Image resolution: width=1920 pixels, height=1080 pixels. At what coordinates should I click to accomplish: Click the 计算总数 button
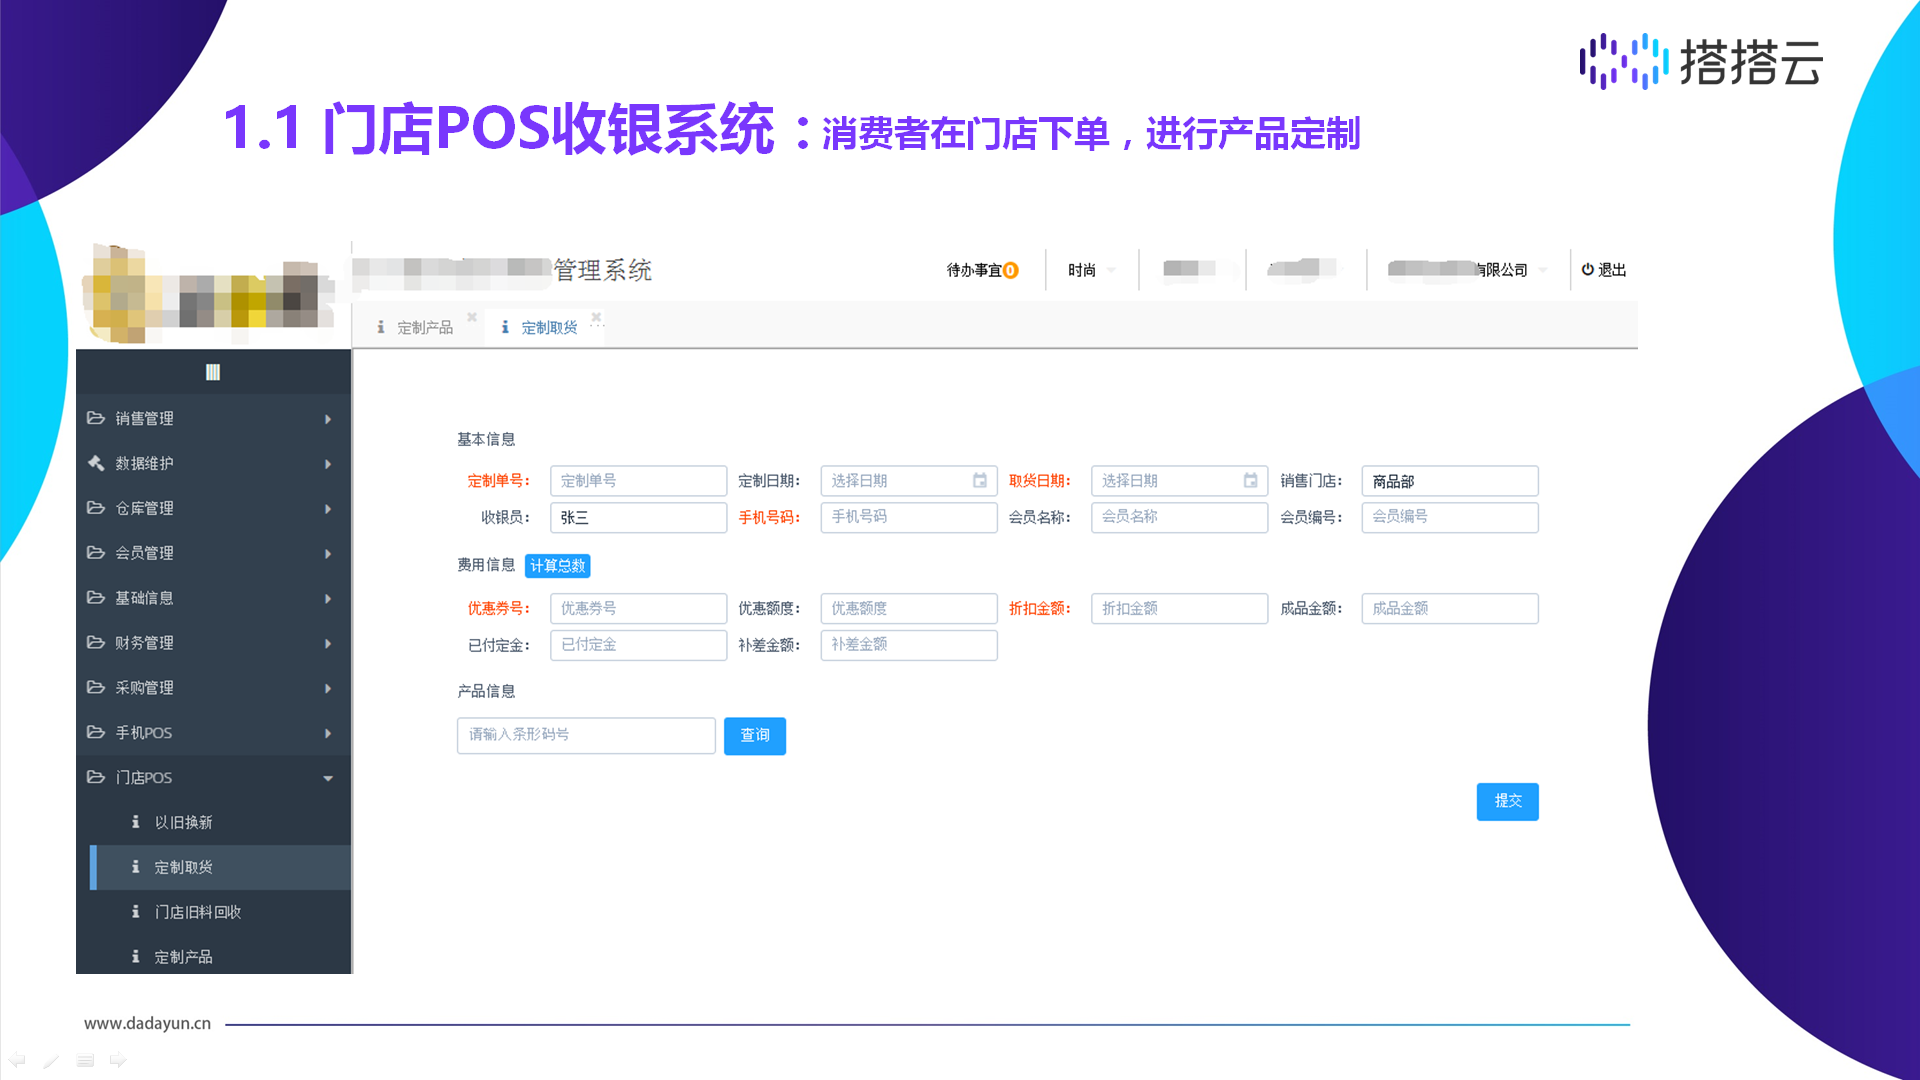click(x=557, y=566)
